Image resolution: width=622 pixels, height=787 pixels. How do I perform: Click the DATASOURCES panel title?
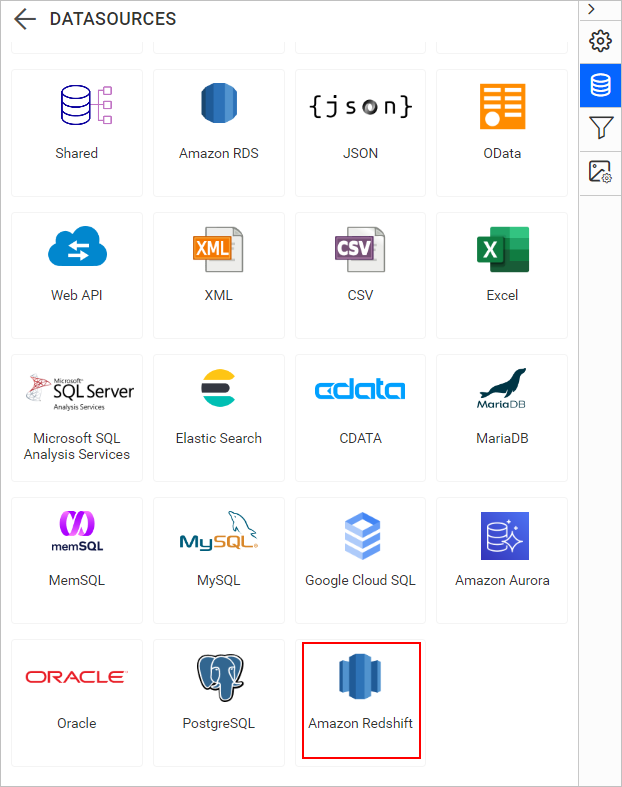coord(113,19)
